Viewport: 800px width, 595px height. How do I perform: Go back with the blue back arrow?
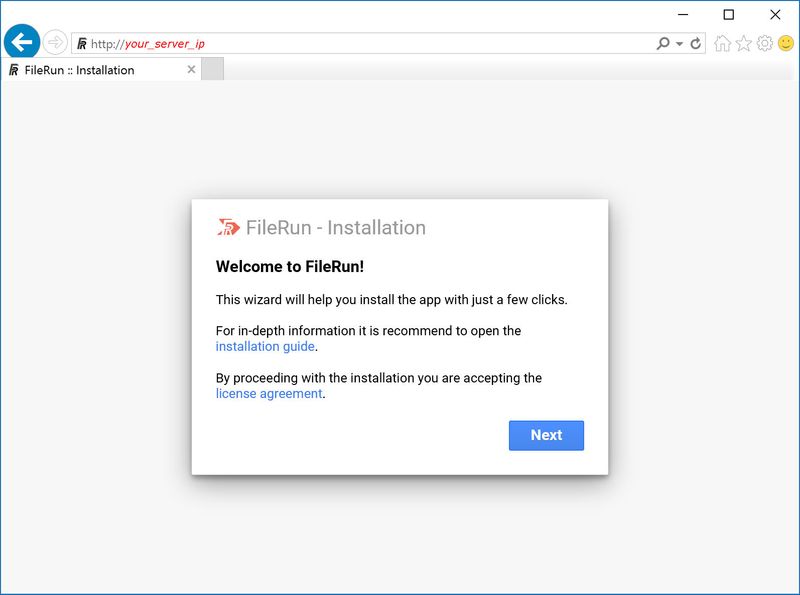tap(22, 42)
